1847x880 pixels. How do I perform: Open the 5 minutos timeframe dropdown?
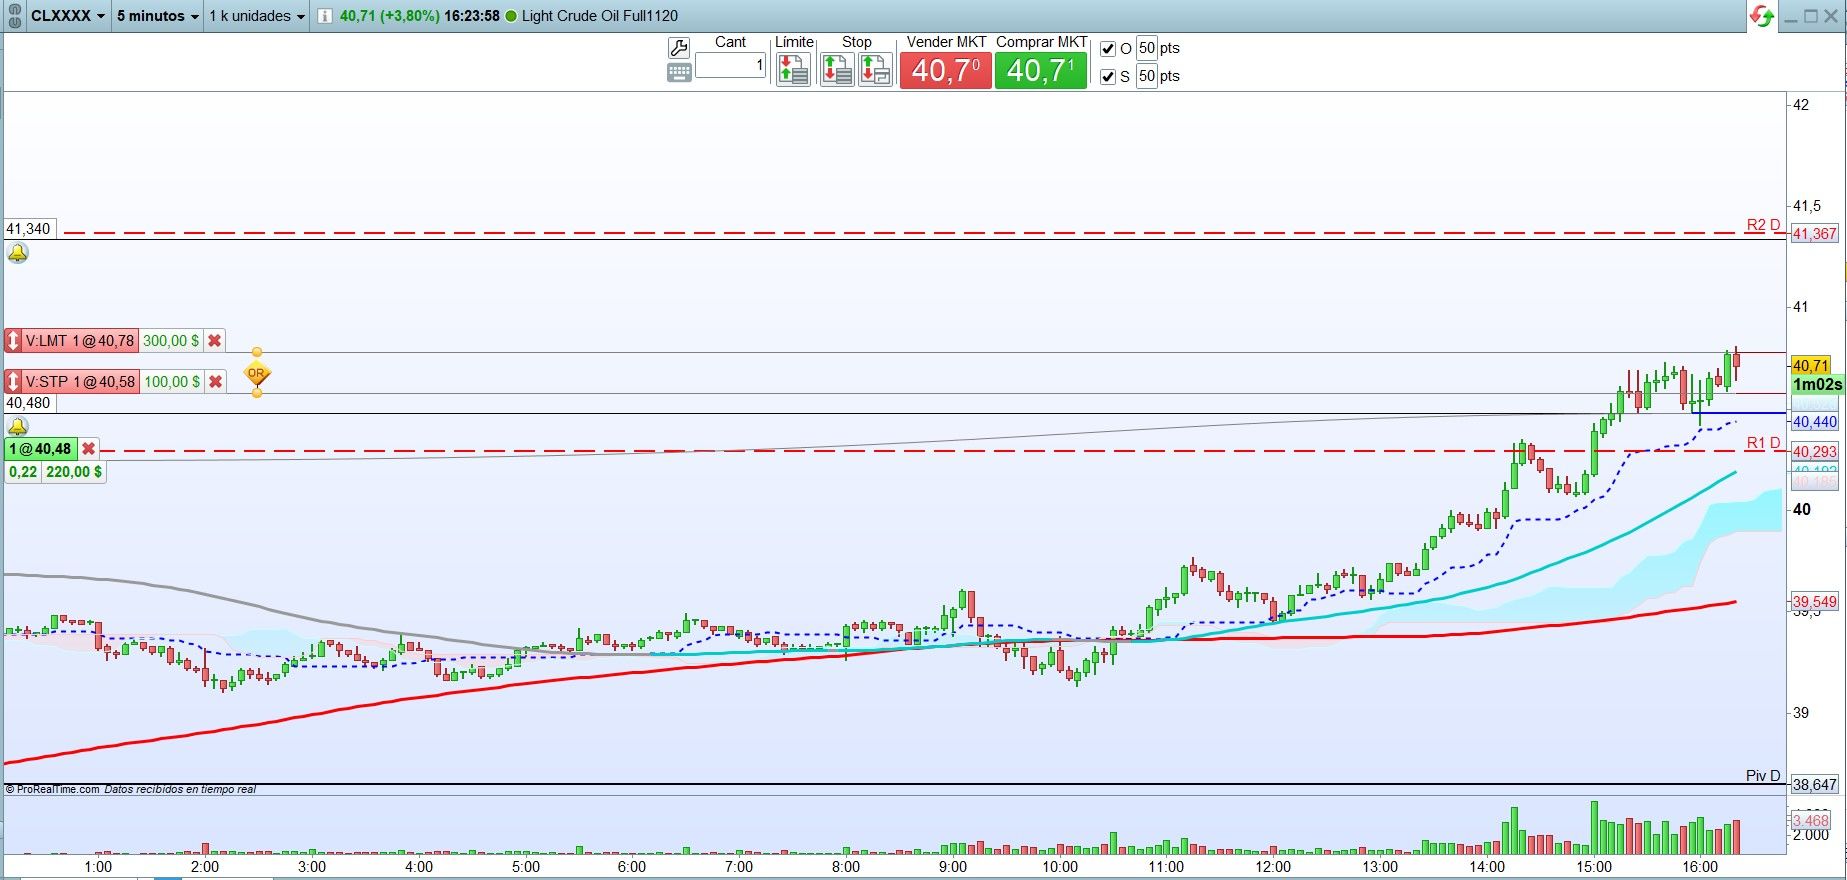coord(158,16)
